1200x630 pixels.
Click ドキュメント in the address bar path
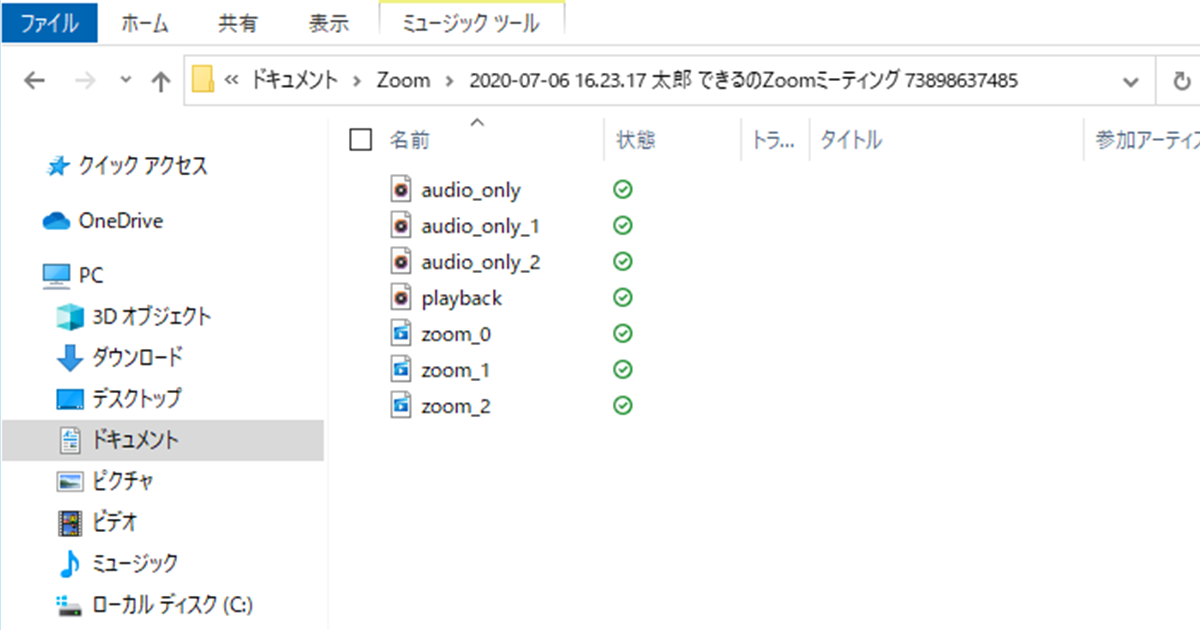coord(294,81)
